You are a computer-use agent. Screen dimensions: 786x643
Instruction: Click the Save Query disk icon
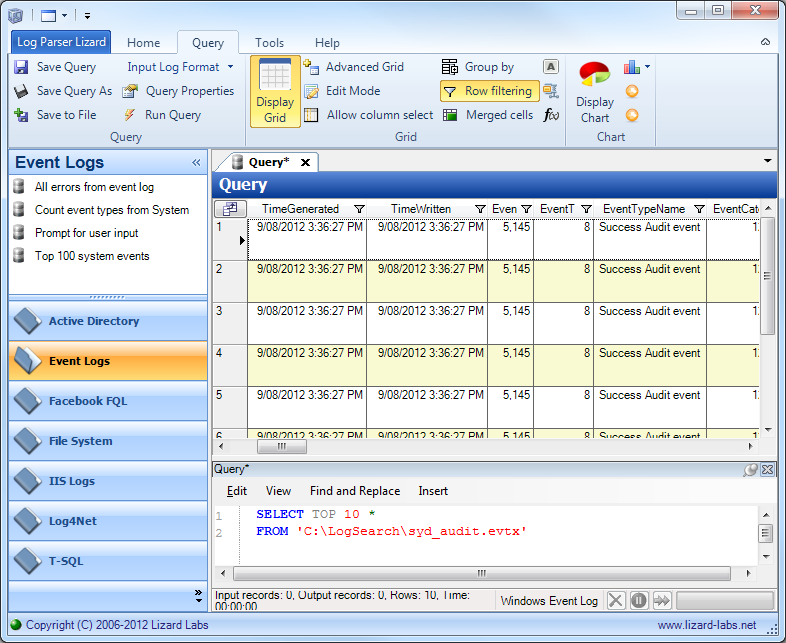(x=21, y=67)
